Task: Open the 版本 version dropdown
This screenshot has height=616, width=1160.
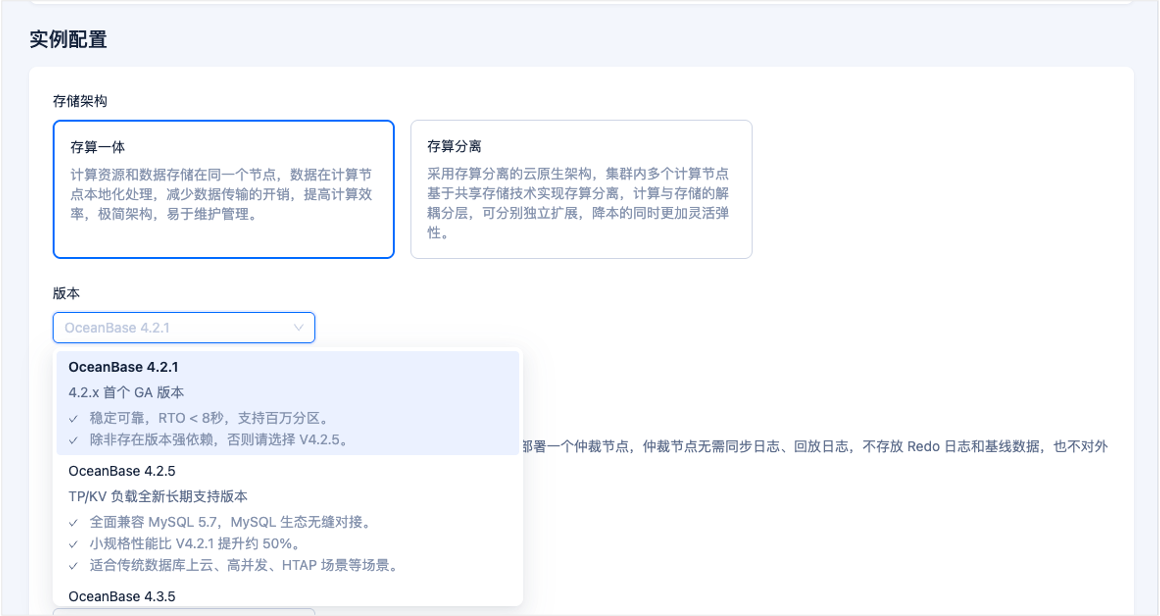Action: click(x=183, y=328)
